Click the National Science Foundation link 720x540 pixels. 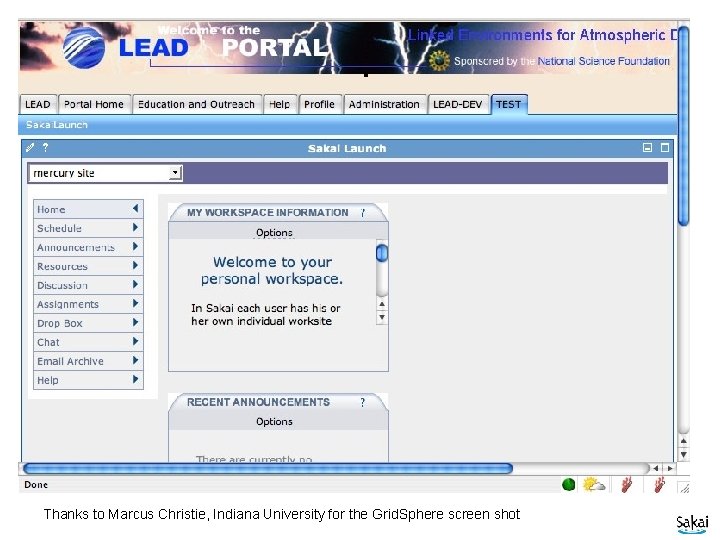(x=603, y=61)
